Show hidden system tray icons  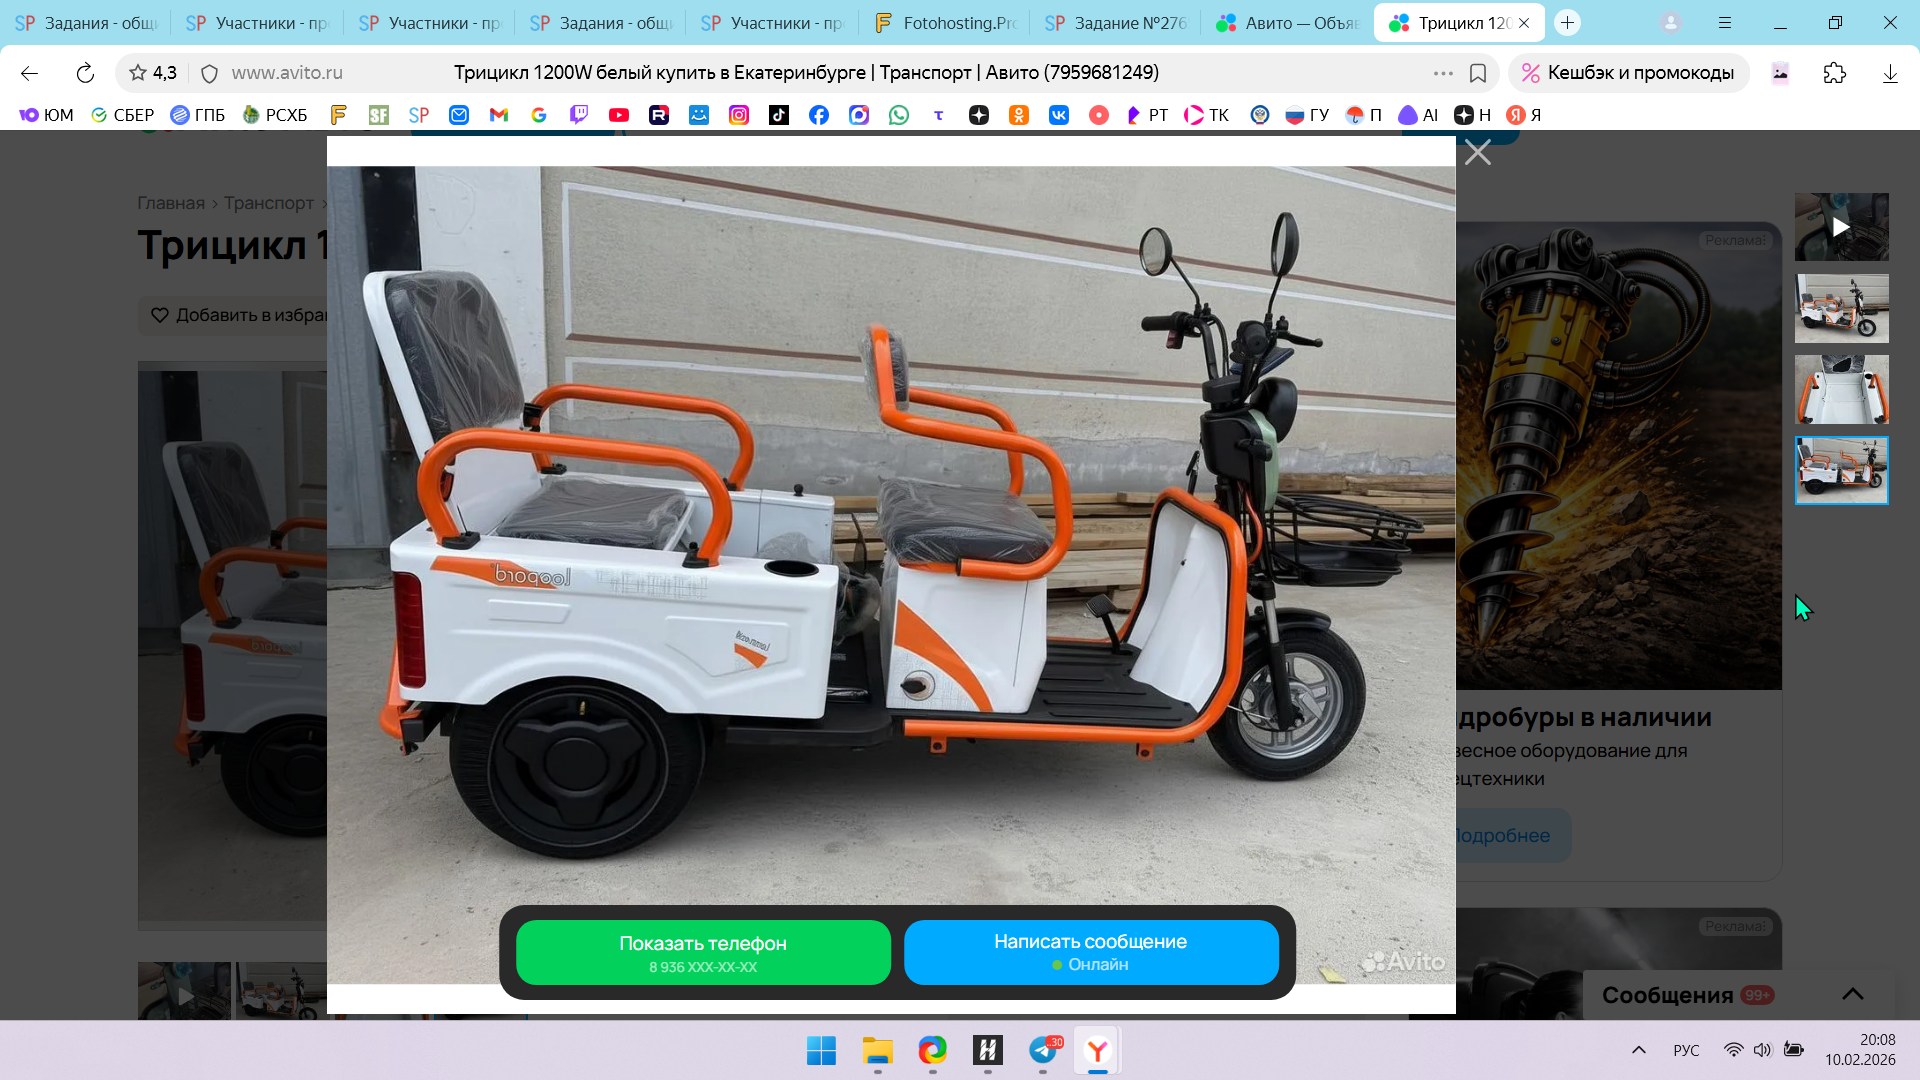pyautogui.click(x=1638, y=1050)
